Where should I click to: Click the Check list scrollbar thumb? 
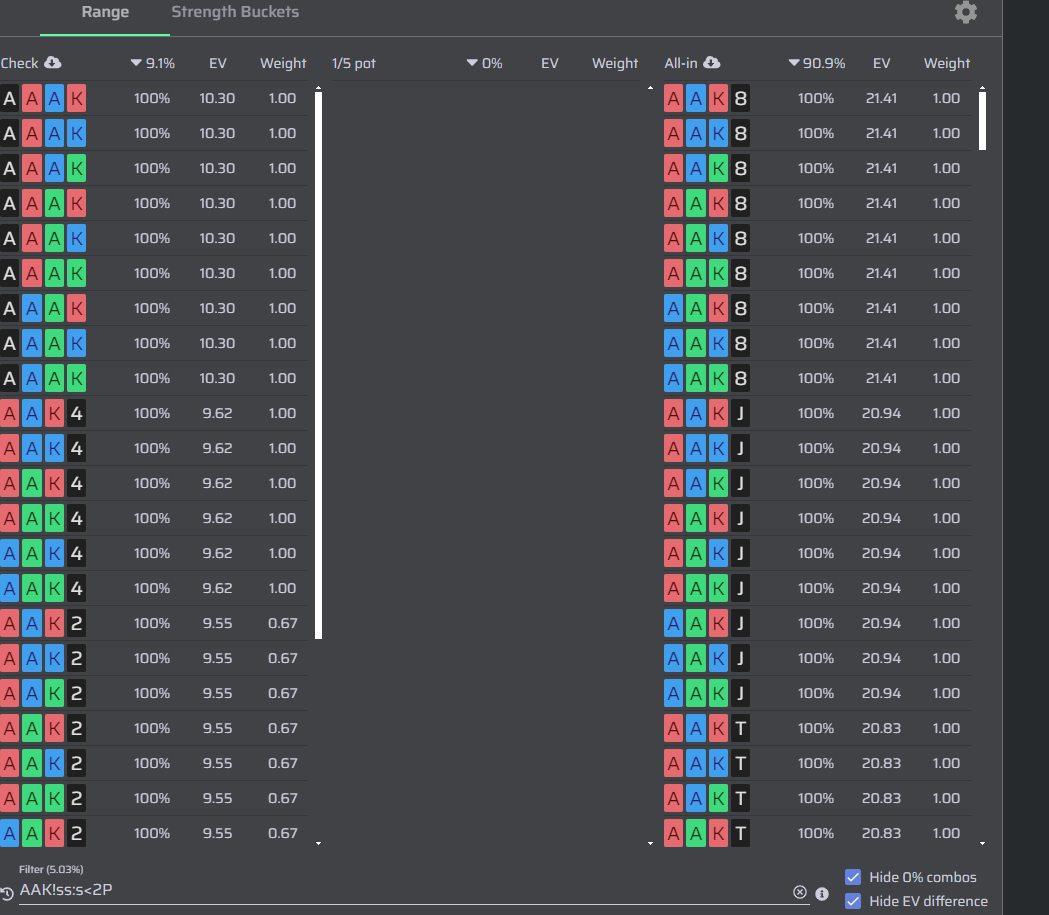click(x=318, y=365)
